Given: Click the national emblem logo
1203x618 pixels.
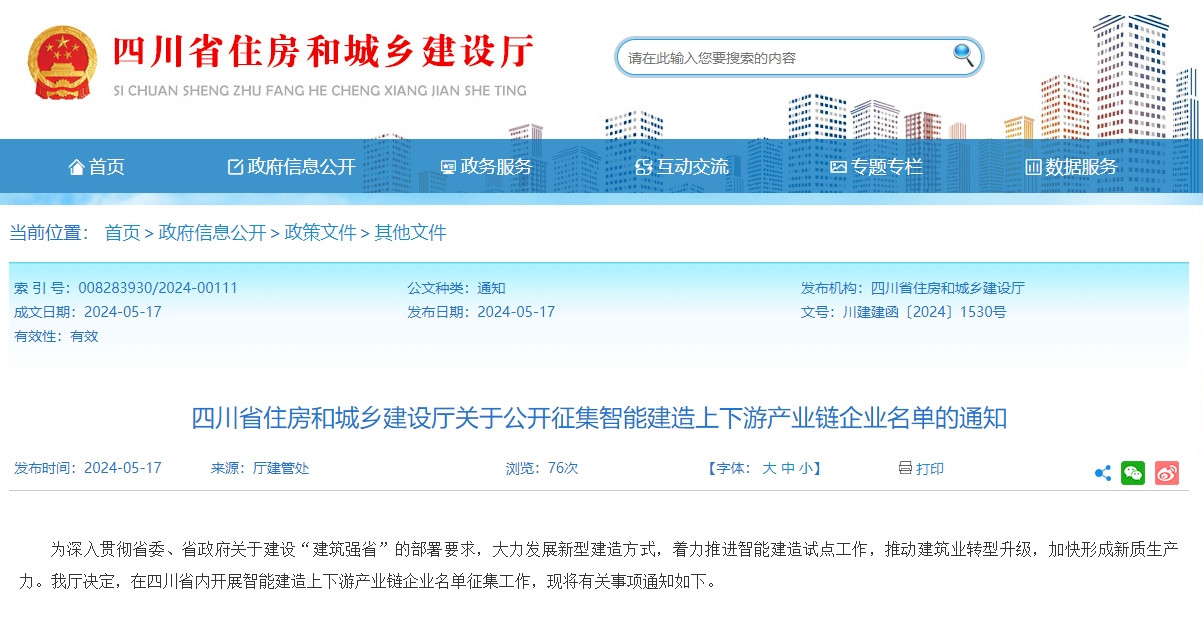Looking at the screenshot, I should [x=62, y=63].
